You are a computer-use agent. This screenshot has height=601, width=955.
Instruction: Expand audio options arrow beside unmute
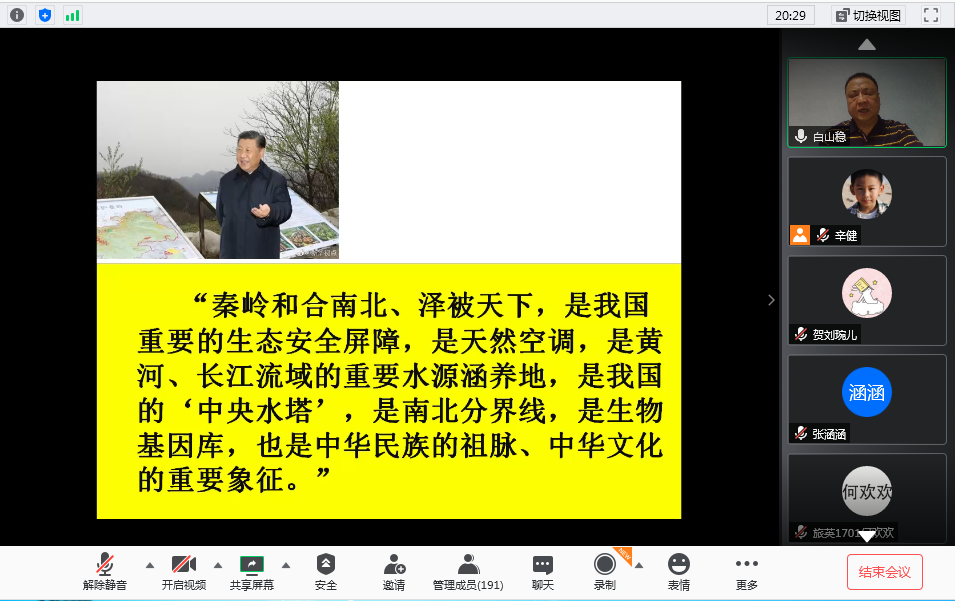point(150,565)
